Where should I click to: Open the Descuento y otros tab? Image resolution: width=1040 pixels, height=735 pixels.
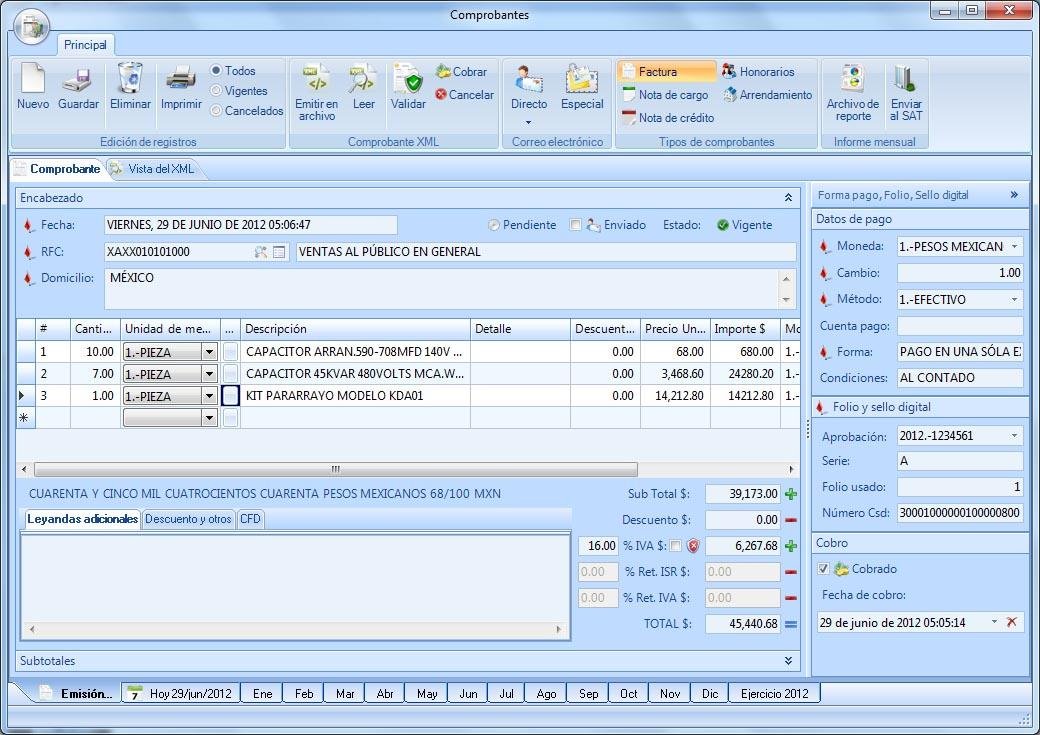(x=188, y=519)
